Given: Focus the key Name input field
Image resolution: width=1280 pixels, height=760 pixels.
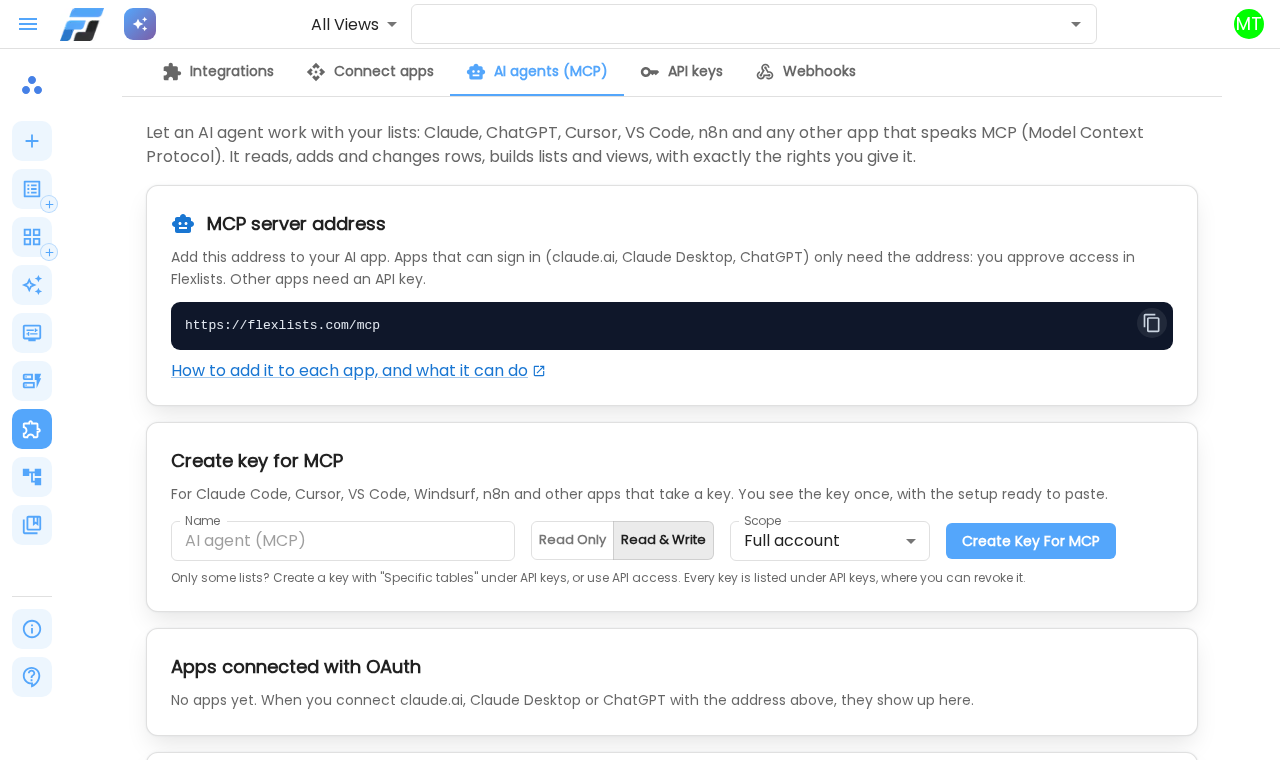Looking at the screenshot, I should tap(343, 541).
